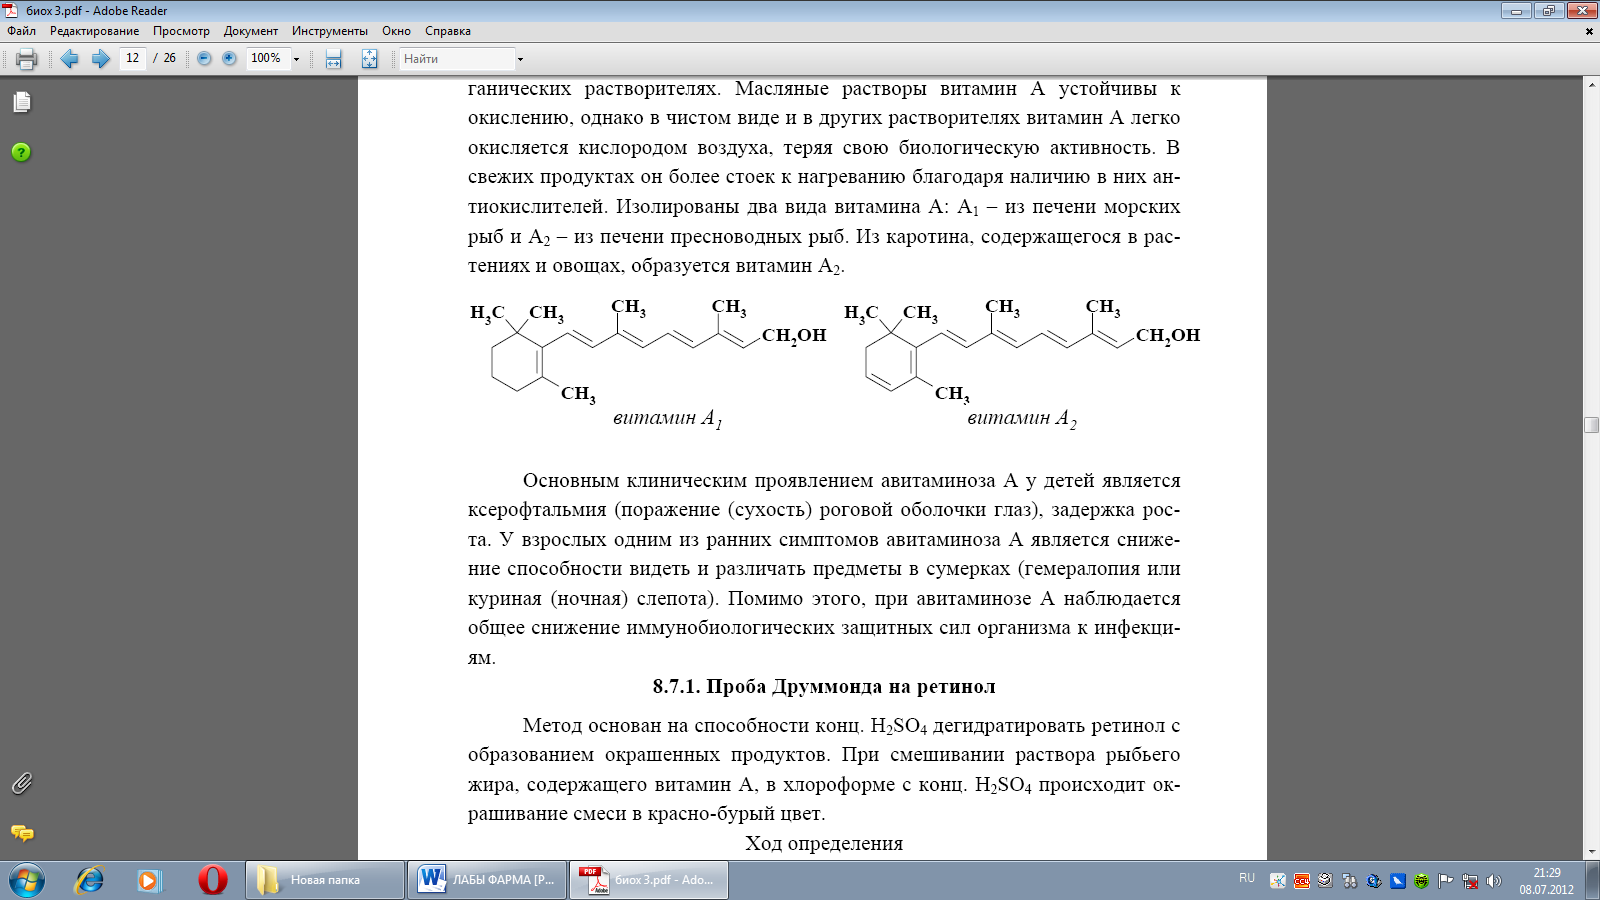Switch to Новая папка folder window
Image resolution: width=1600 pixels, height=900 pixels.
pos(325,880)
